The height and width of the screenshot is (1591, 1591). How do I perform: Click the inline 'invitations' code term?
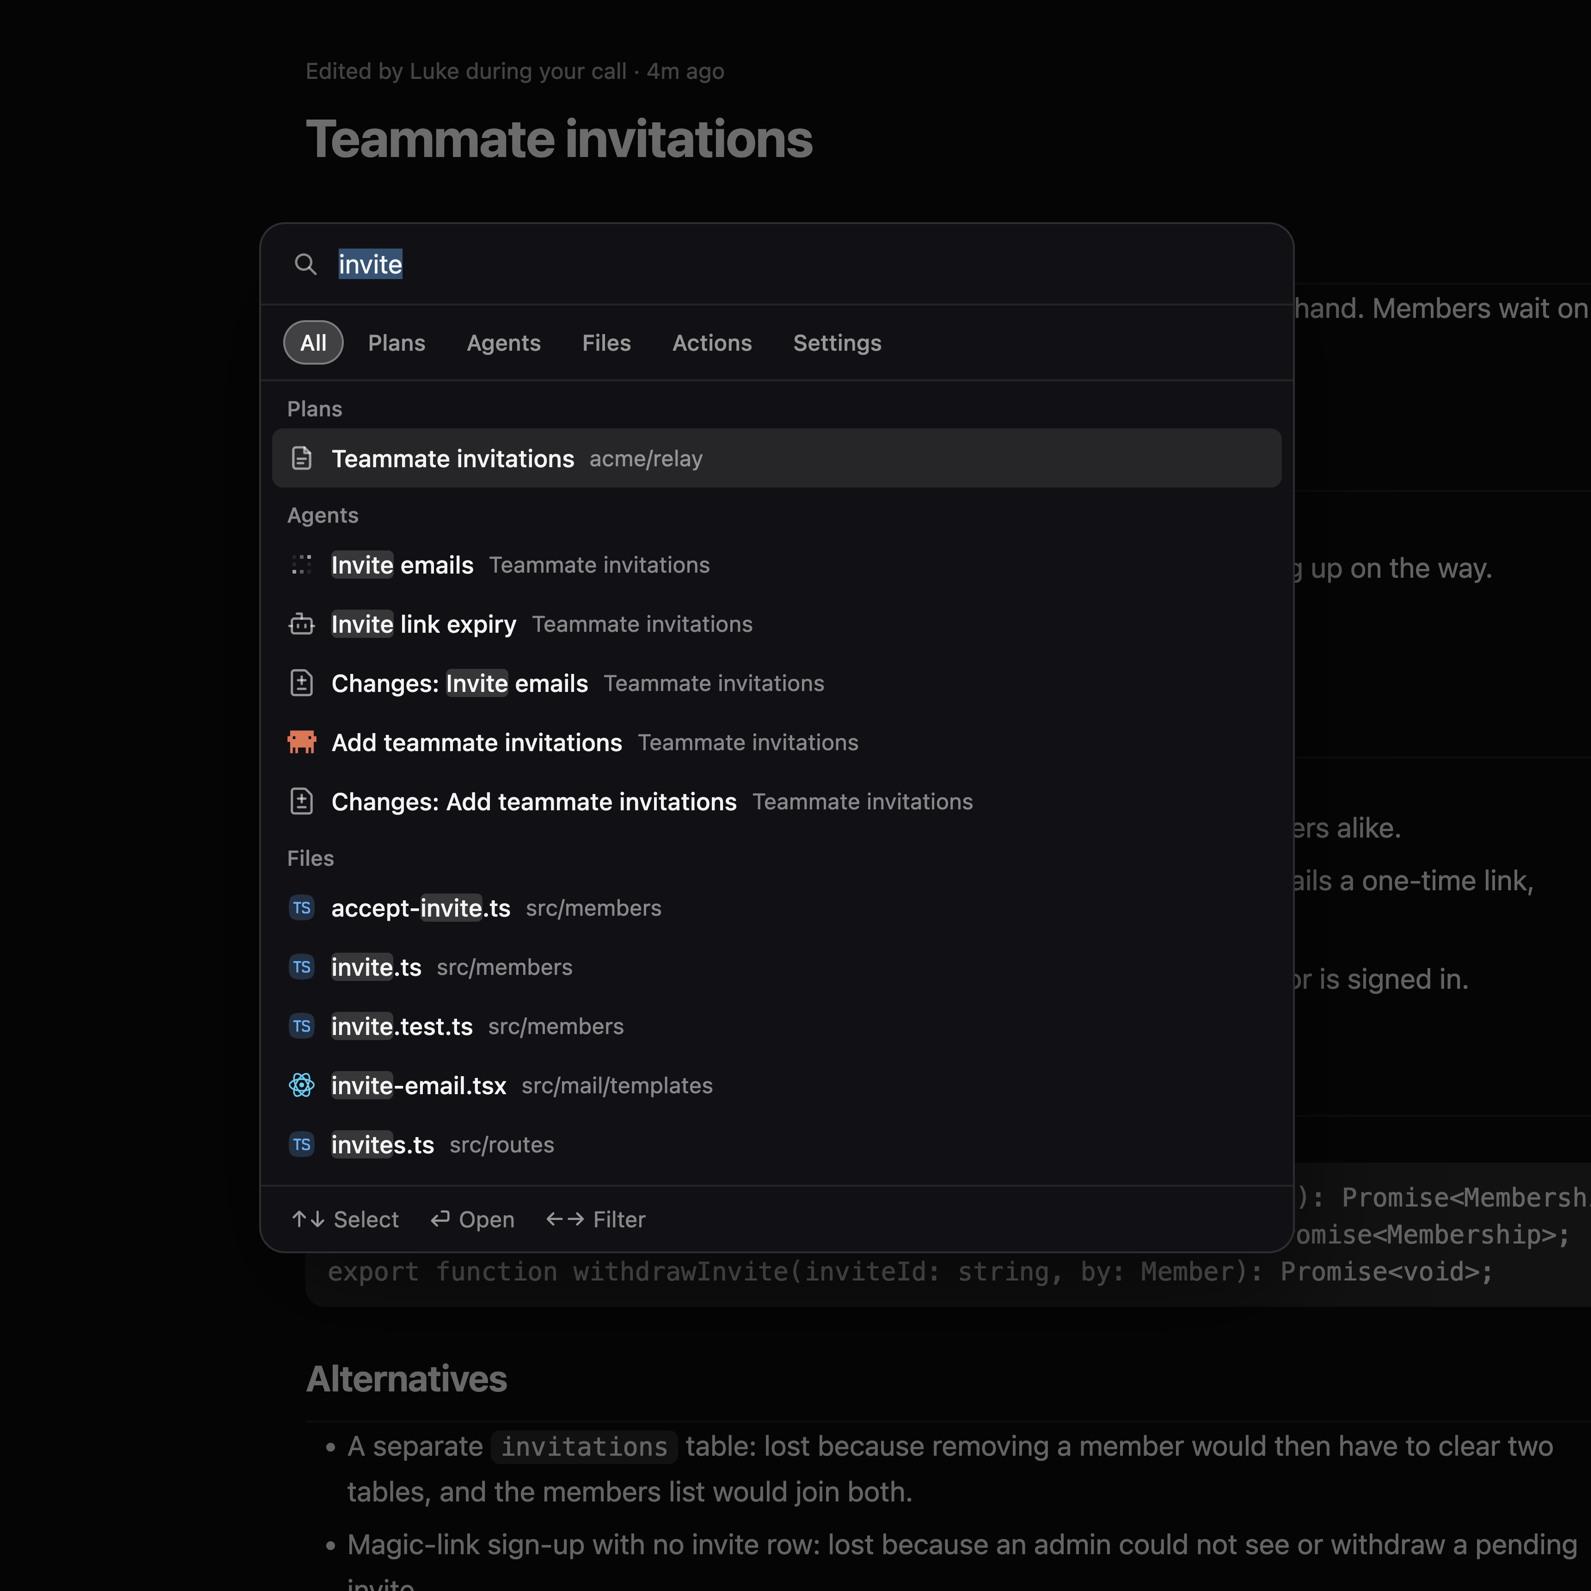tap(584, 1446)
